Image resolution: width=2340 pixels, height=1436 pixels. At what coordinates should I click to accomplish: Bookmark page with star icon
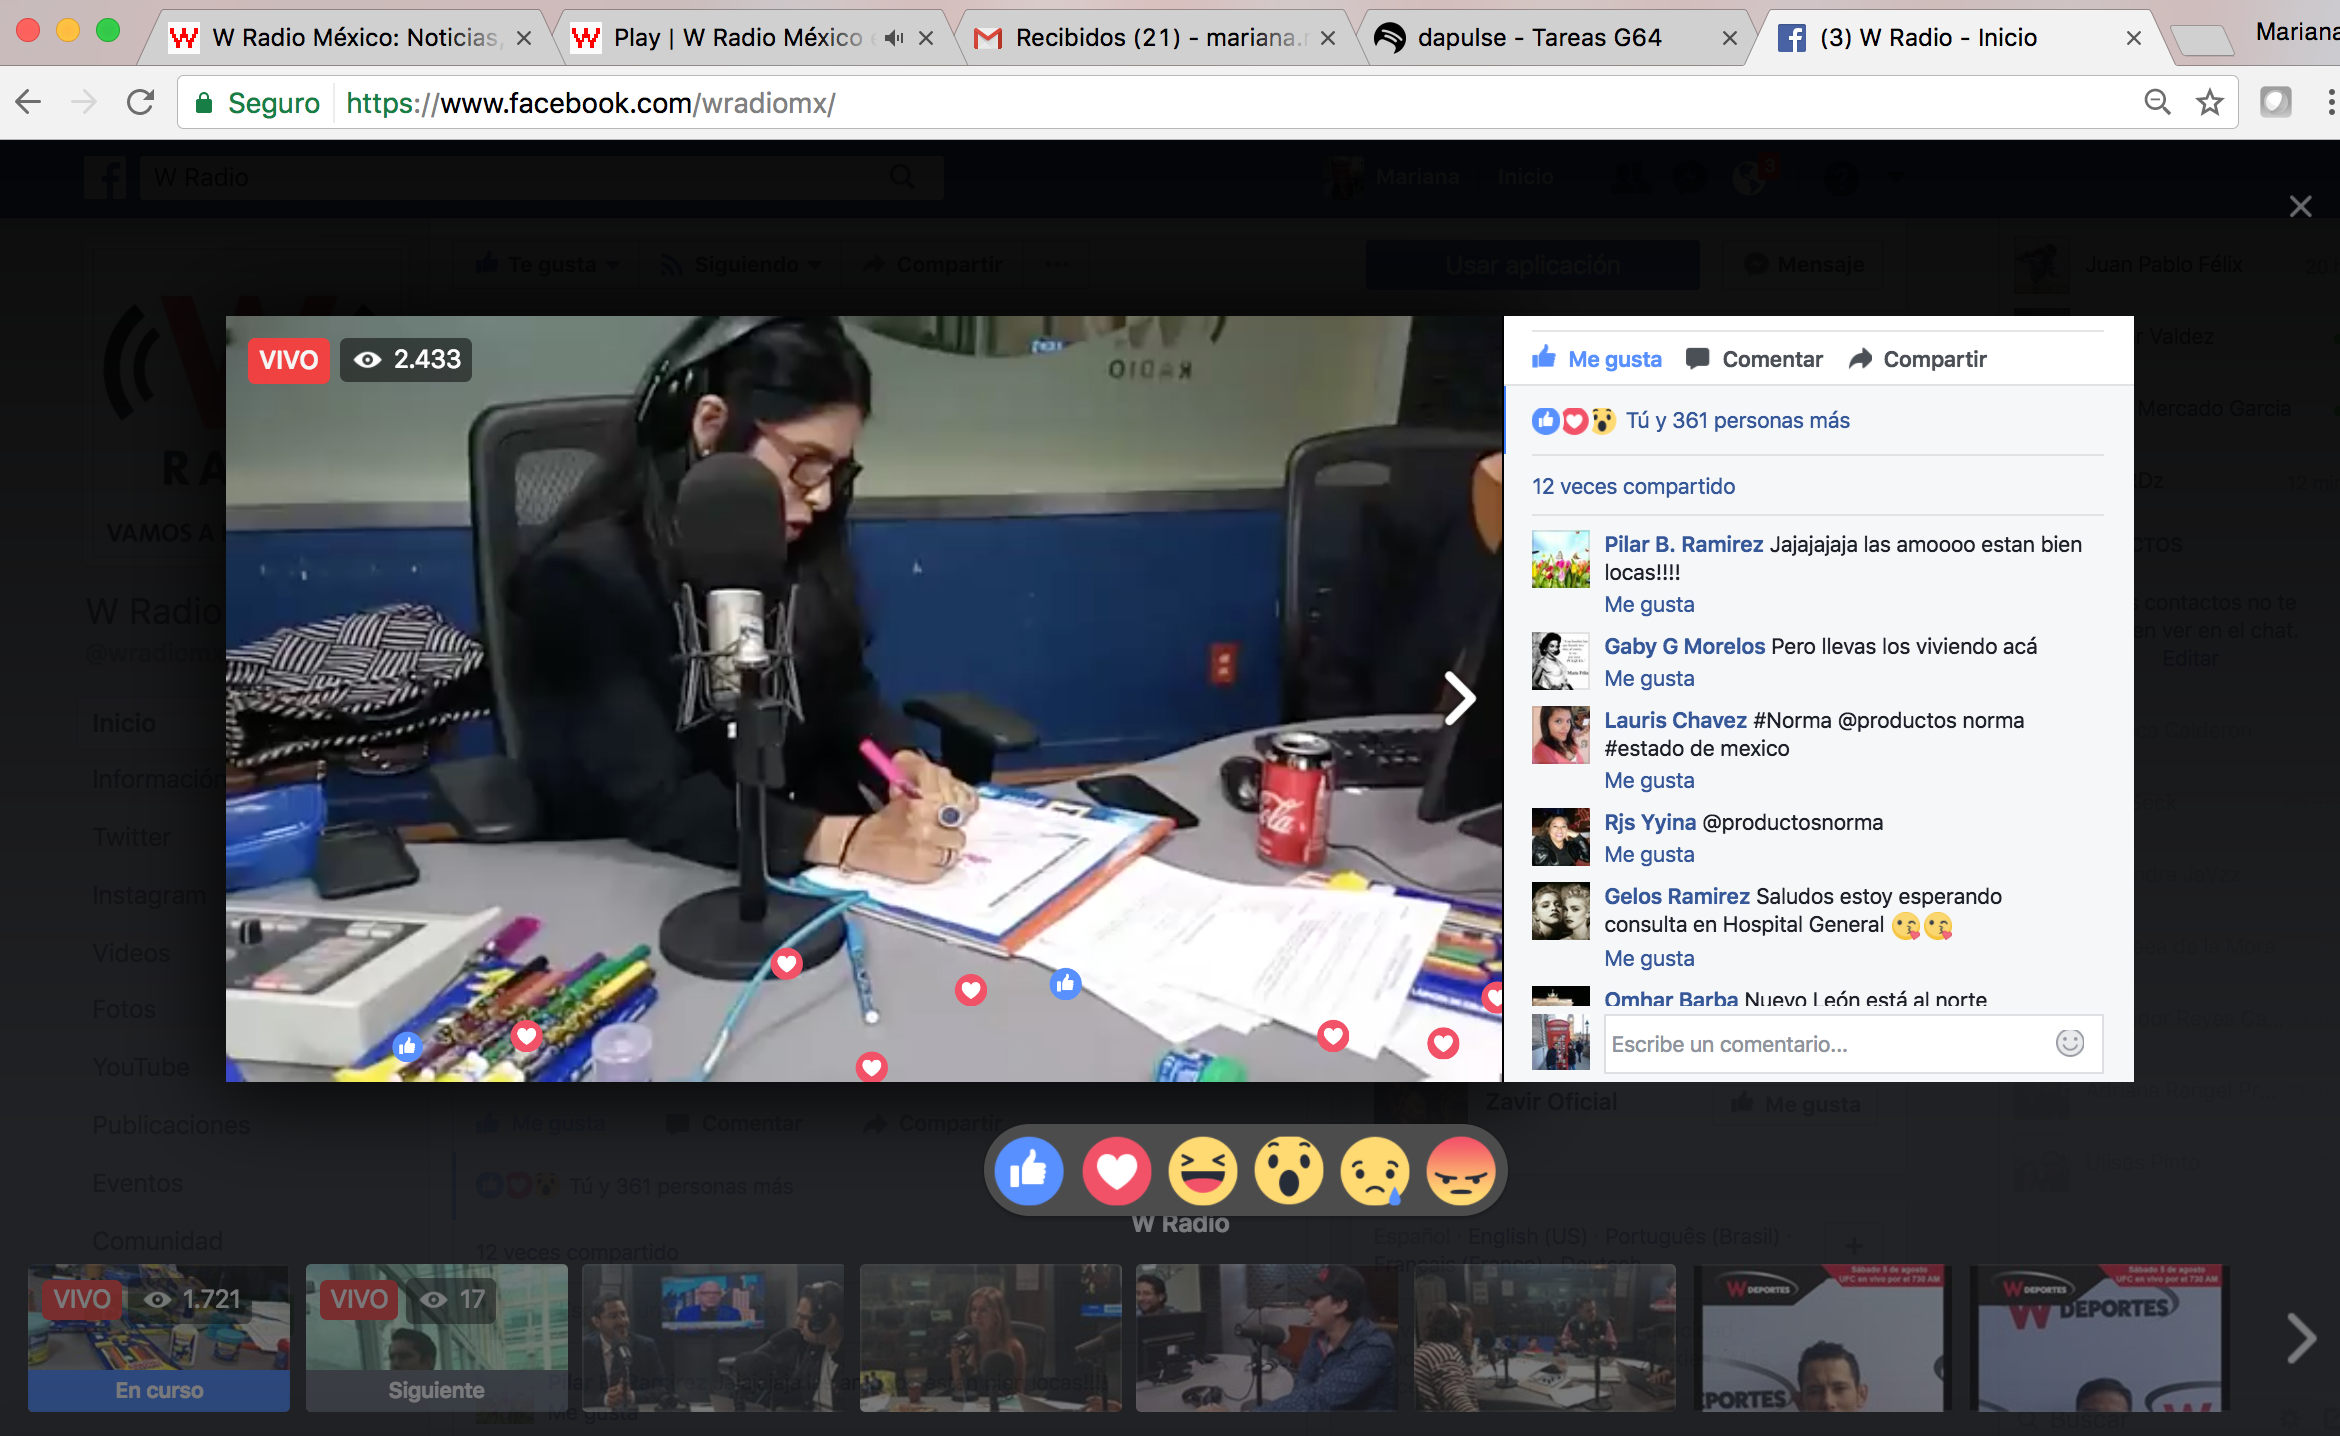coord(2209,102)
